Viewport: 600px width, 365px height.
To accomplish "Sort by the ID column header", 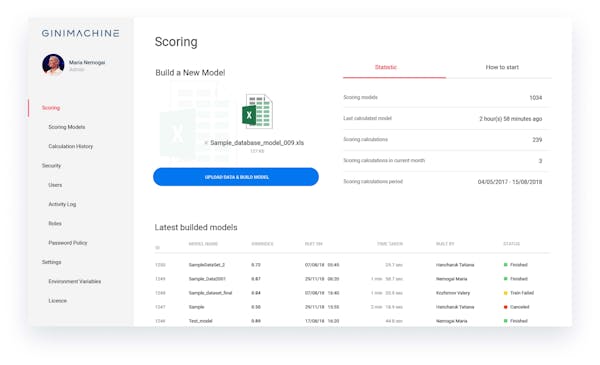I will point(157,248).
